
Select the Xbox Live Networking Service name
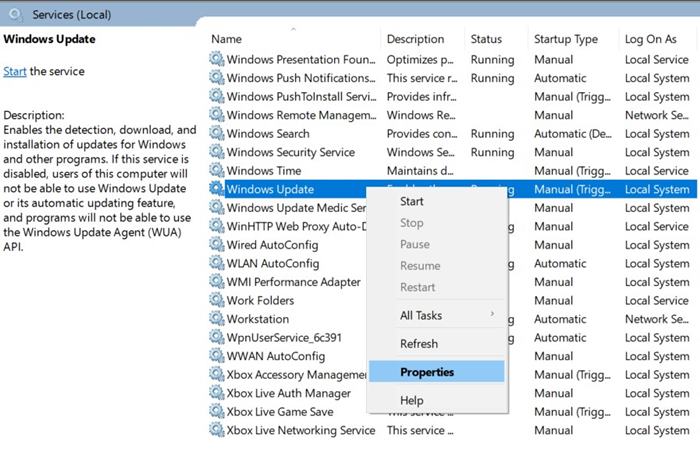pyautogui.click(x=301, y=430)
